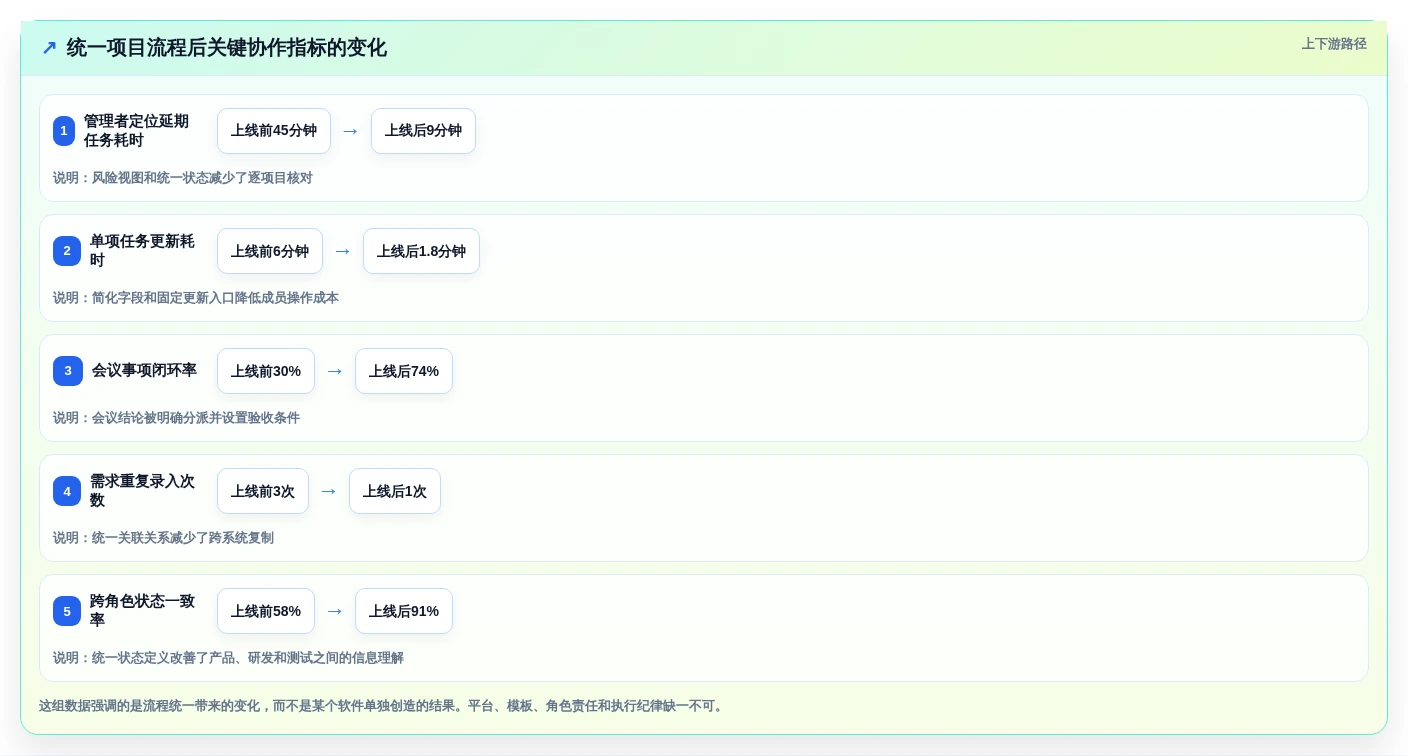Click the arrow between 上线前3次 and 上线后1次

pos(329,491)
